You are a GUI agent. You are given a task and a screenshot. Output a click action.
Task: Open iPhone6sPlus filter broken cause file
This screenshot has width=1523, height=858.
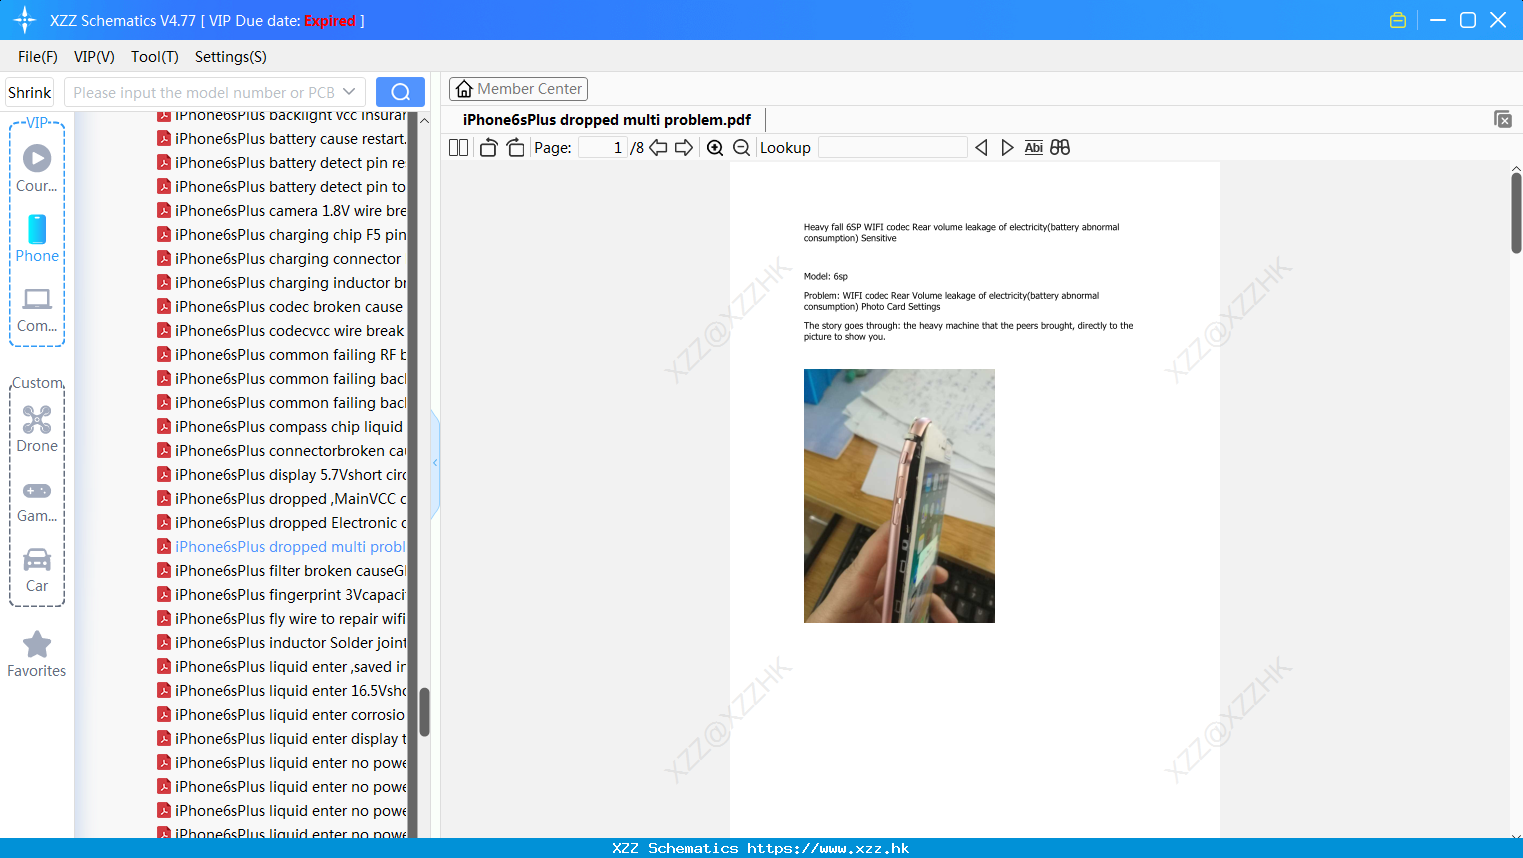point(282,571)
